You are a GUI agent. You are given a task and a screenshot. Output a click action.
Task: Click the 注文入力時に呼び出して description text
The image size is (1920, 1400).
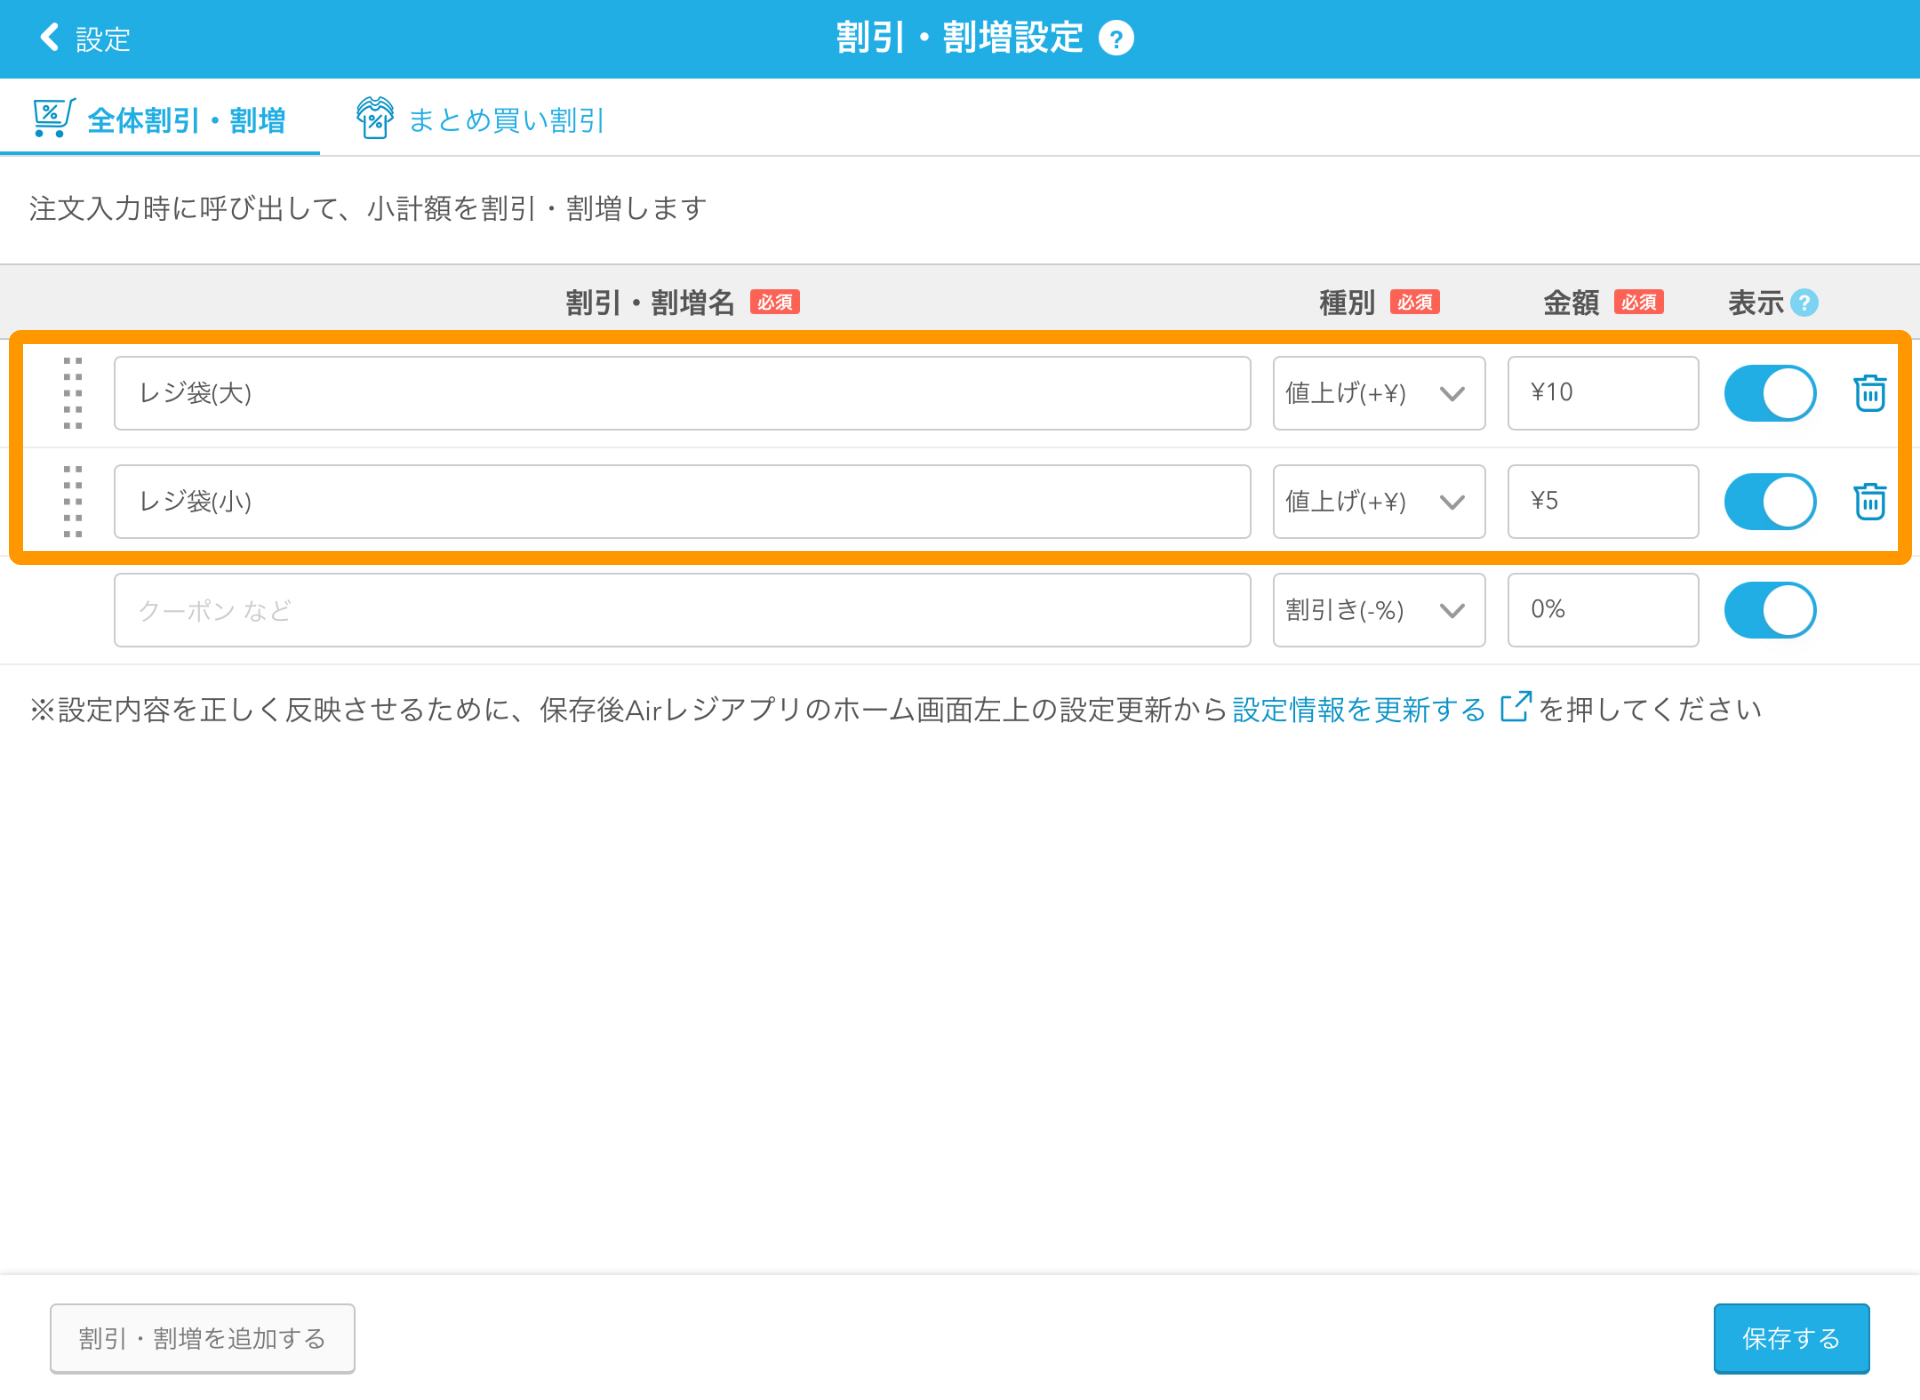pos(368,208)
